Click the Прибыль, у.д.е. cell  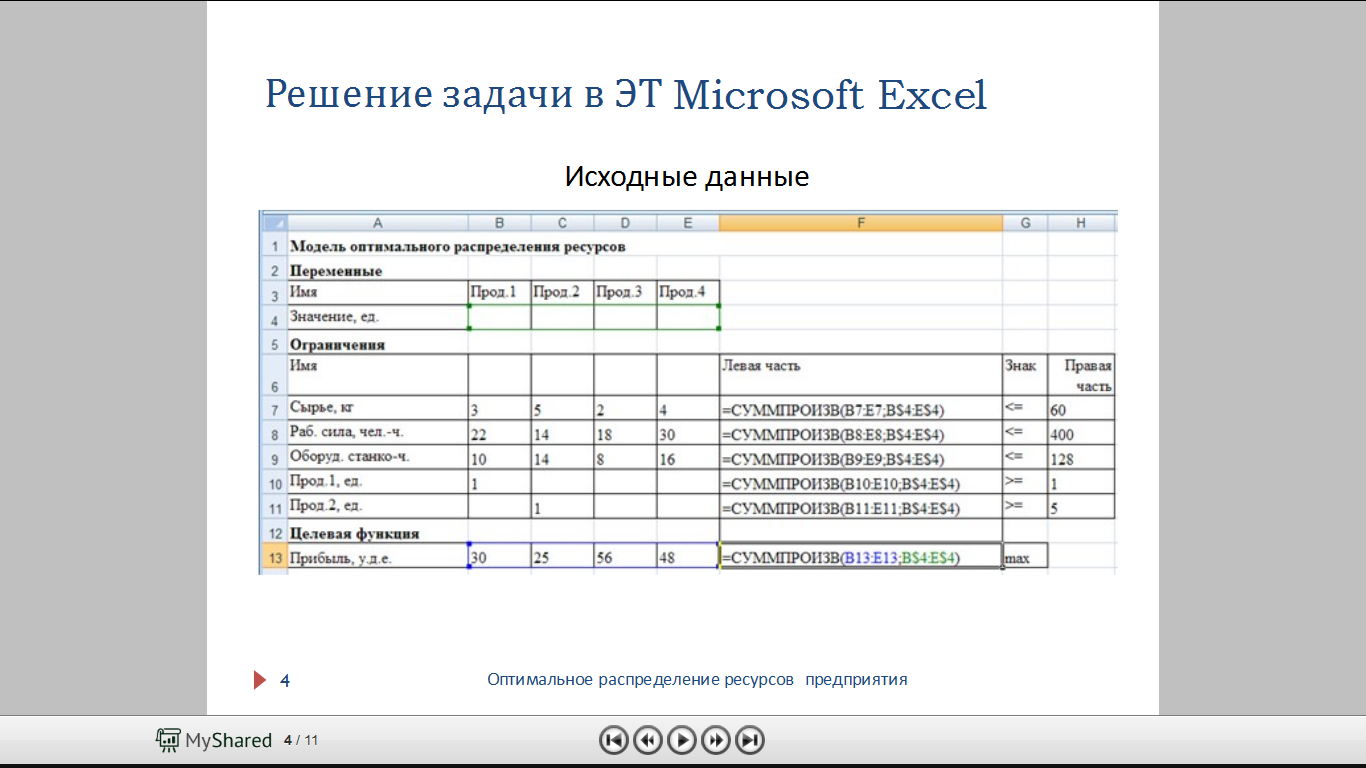[x=377, y=557]
